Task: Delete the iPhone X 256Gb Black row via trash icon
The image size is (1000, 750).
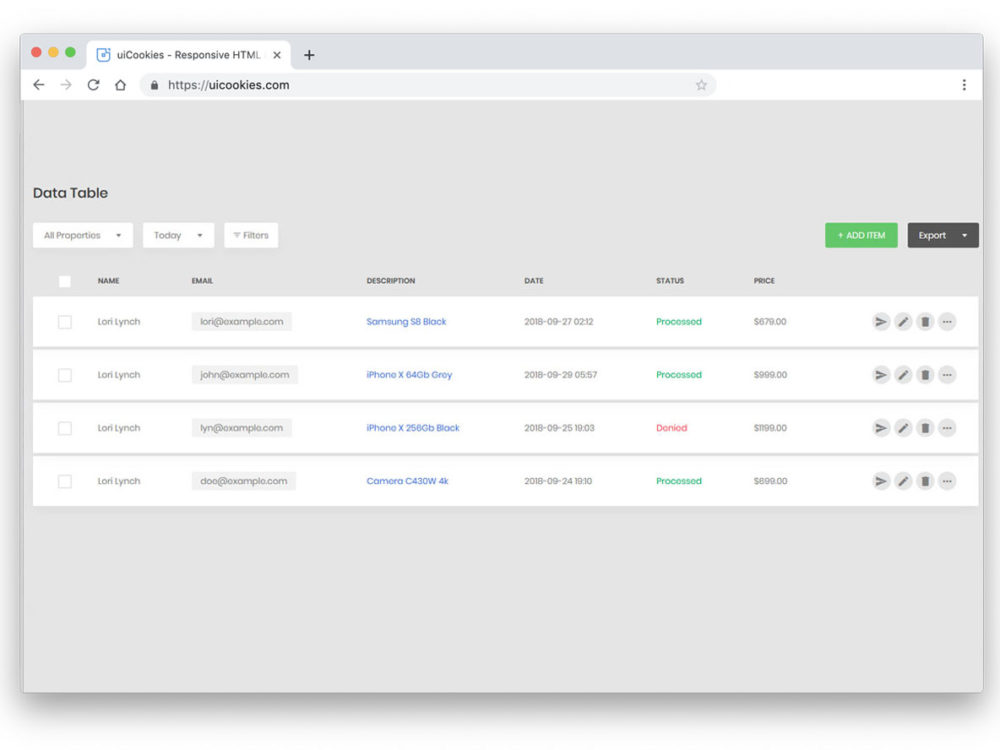Action: click(925, 428)
